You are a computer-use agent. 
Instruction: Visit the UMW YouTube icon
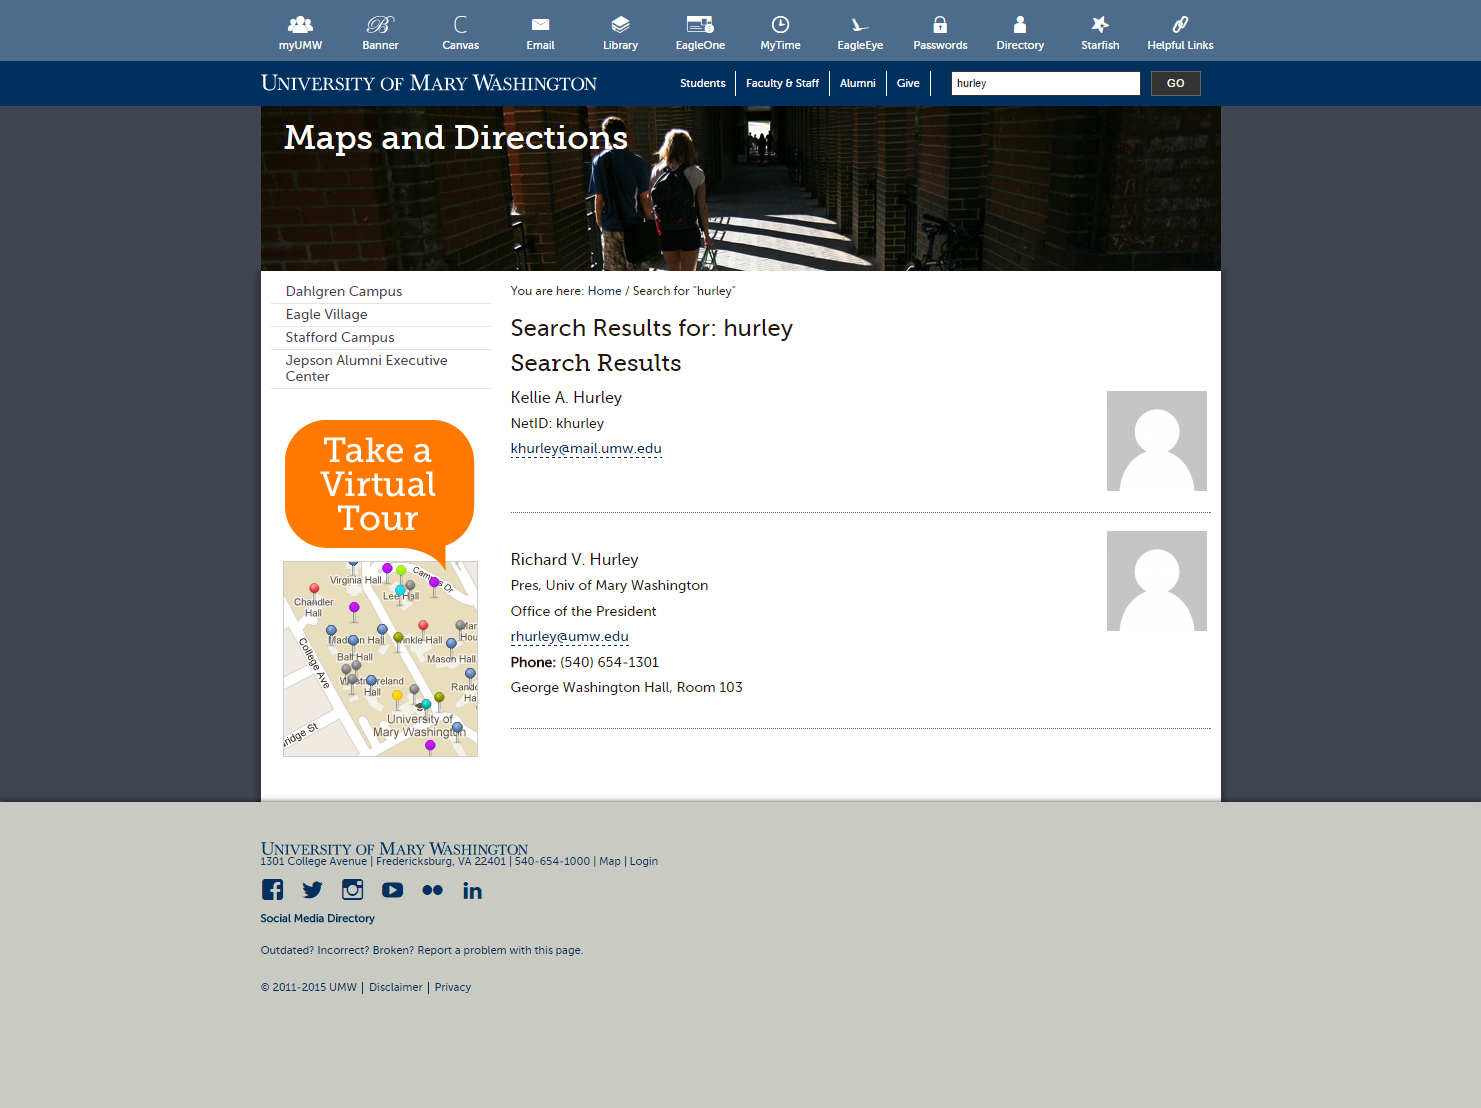[x=392, y=890]
